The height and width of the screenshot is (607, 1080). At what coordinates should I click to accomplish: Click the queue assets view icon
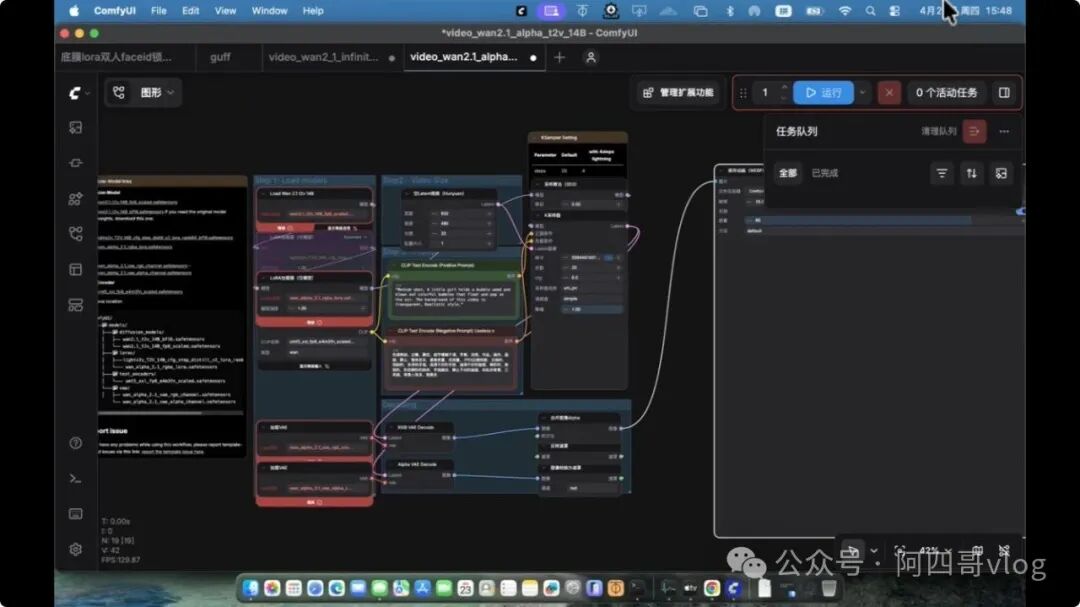pos(1001,173)
